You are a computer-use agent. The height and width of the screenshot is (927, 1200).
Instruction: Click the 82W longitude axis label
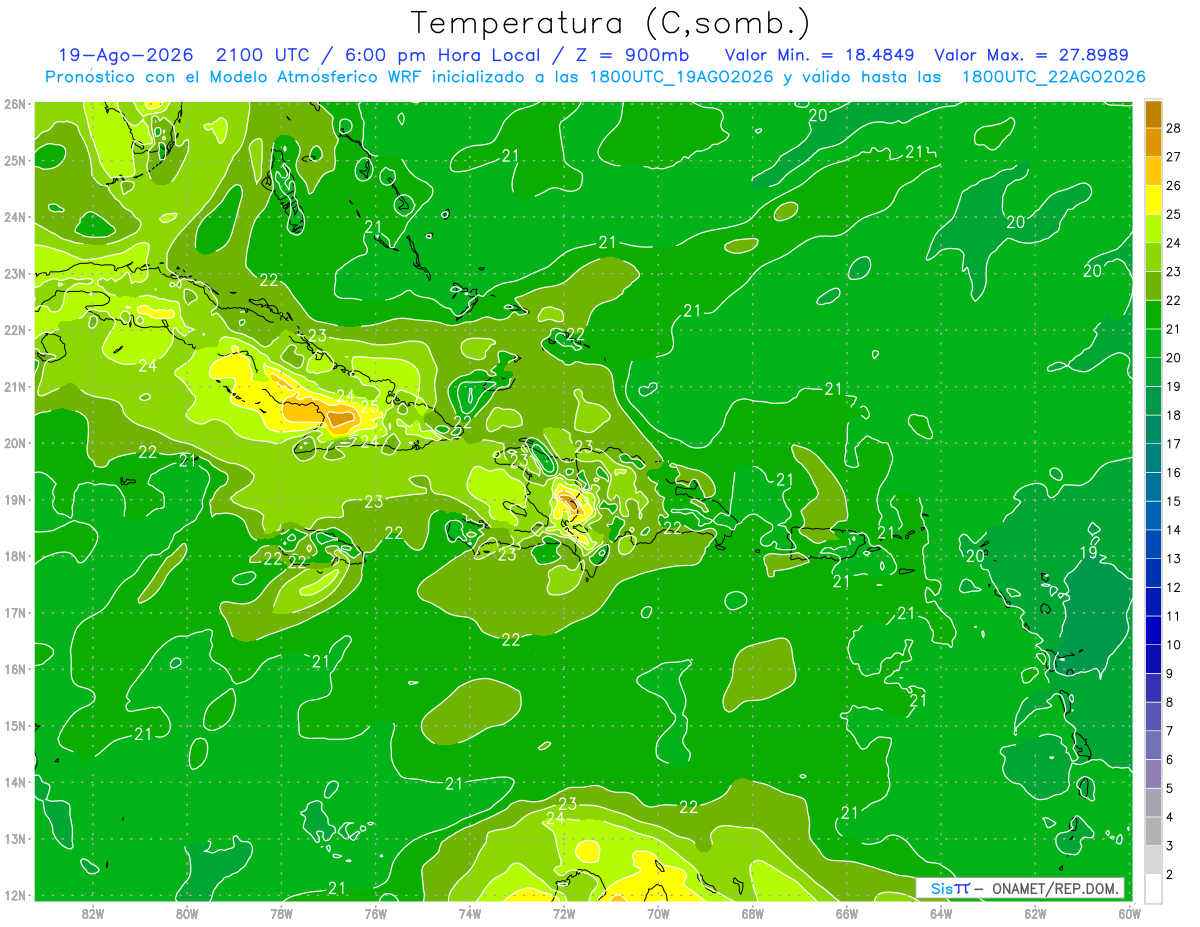click(x=92, y=912)
